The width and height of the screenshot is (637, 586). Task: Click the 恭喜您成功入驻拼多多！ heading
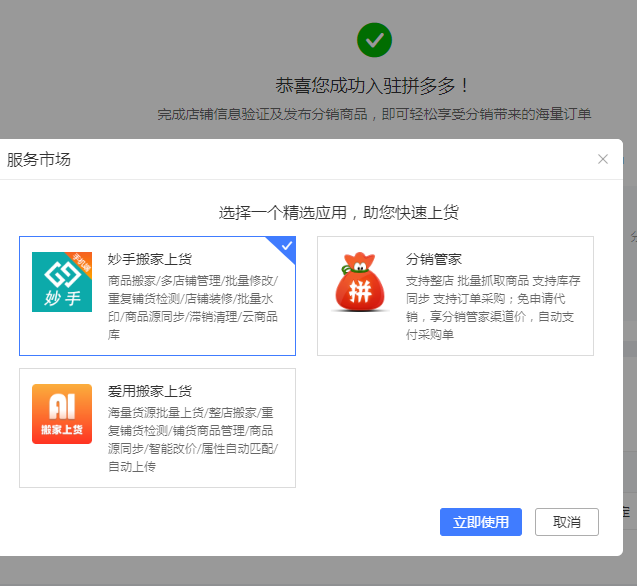pos(373,86)
